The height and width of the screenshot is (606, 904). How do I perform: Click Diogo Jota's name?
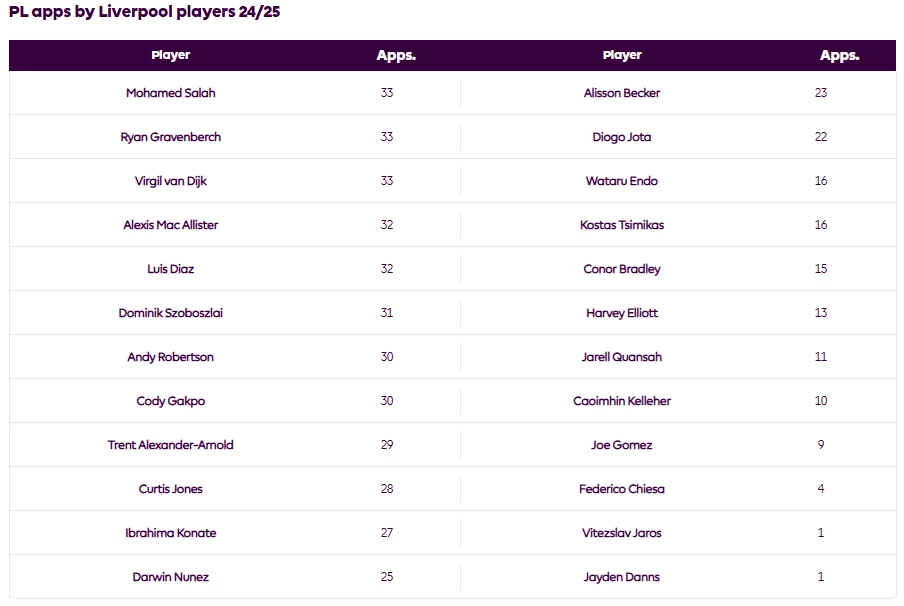tap(622, 137)
